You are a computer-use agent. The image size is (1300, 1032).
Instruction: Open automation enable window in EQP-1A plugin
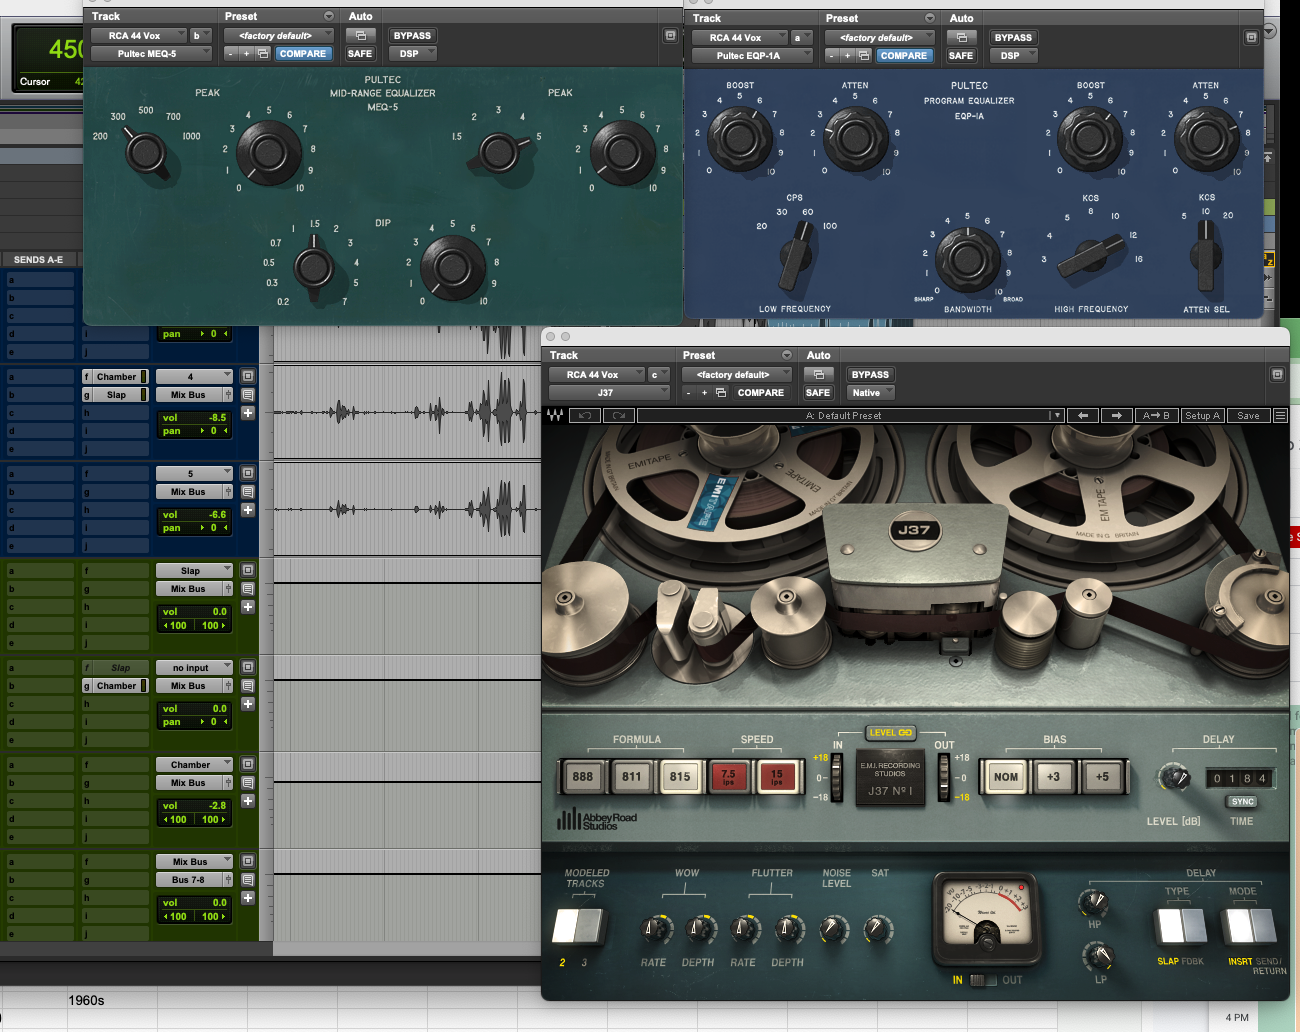coord(961,38)
